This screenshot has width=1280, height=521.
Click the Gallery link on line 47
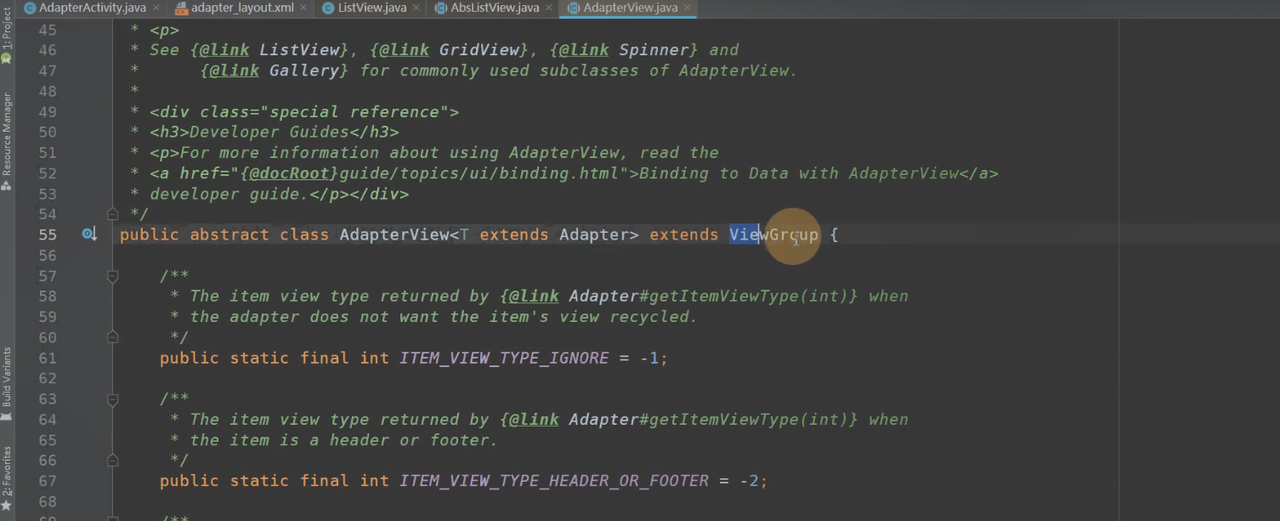[304, 71]
